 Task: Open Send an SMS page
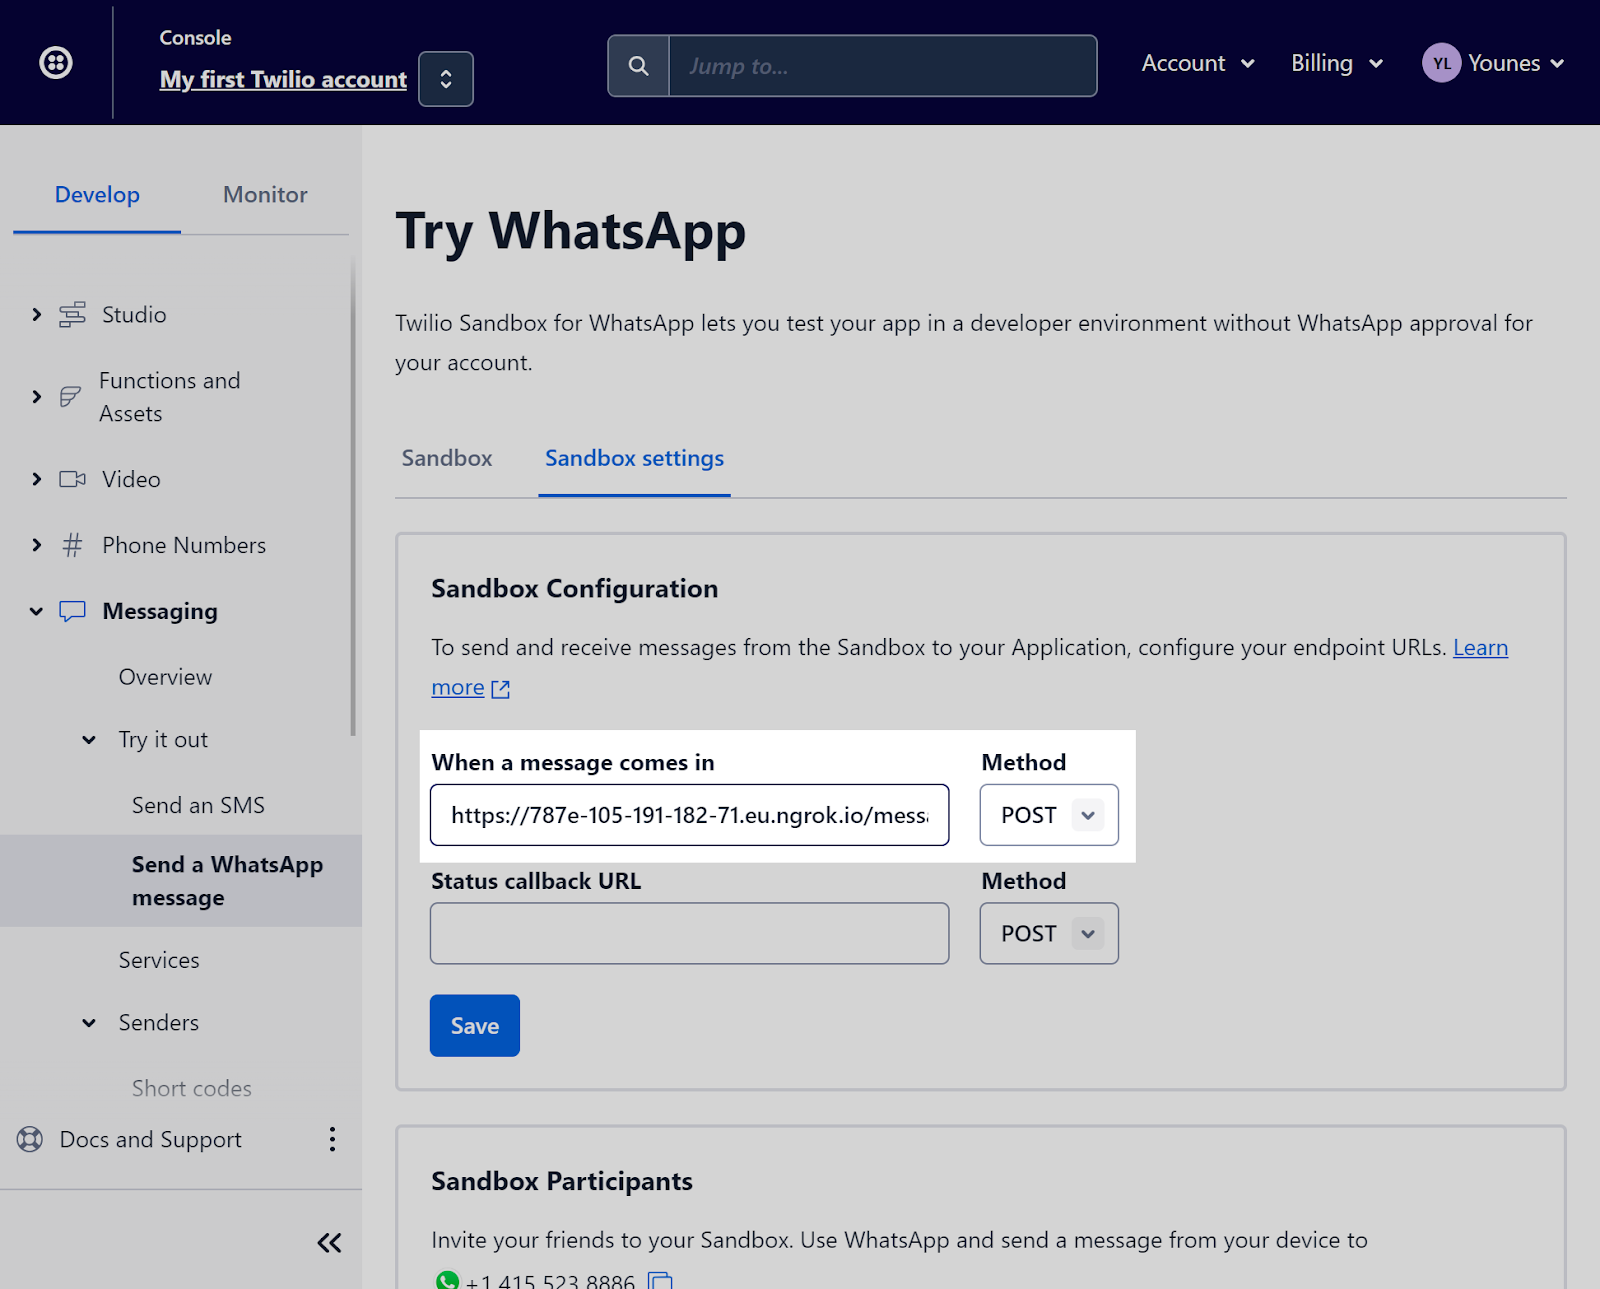point(198,805)
